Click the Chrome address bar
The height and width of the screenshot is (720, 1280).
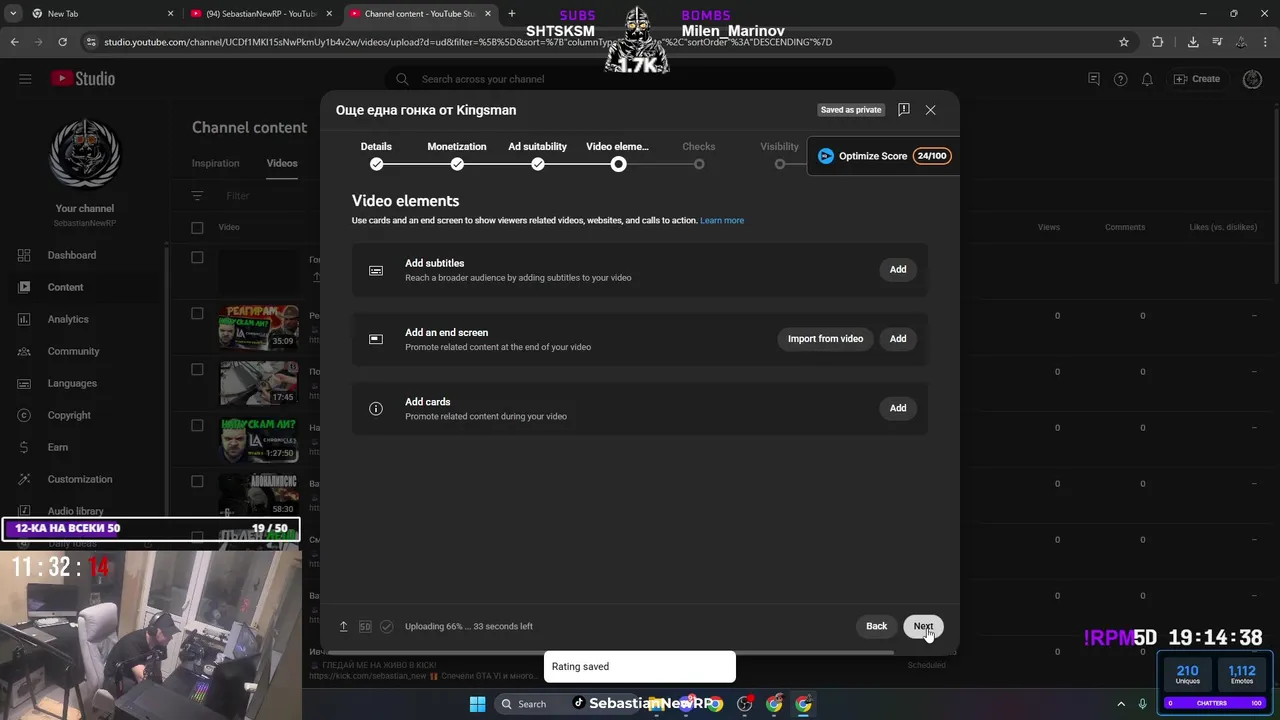(600, 42)
